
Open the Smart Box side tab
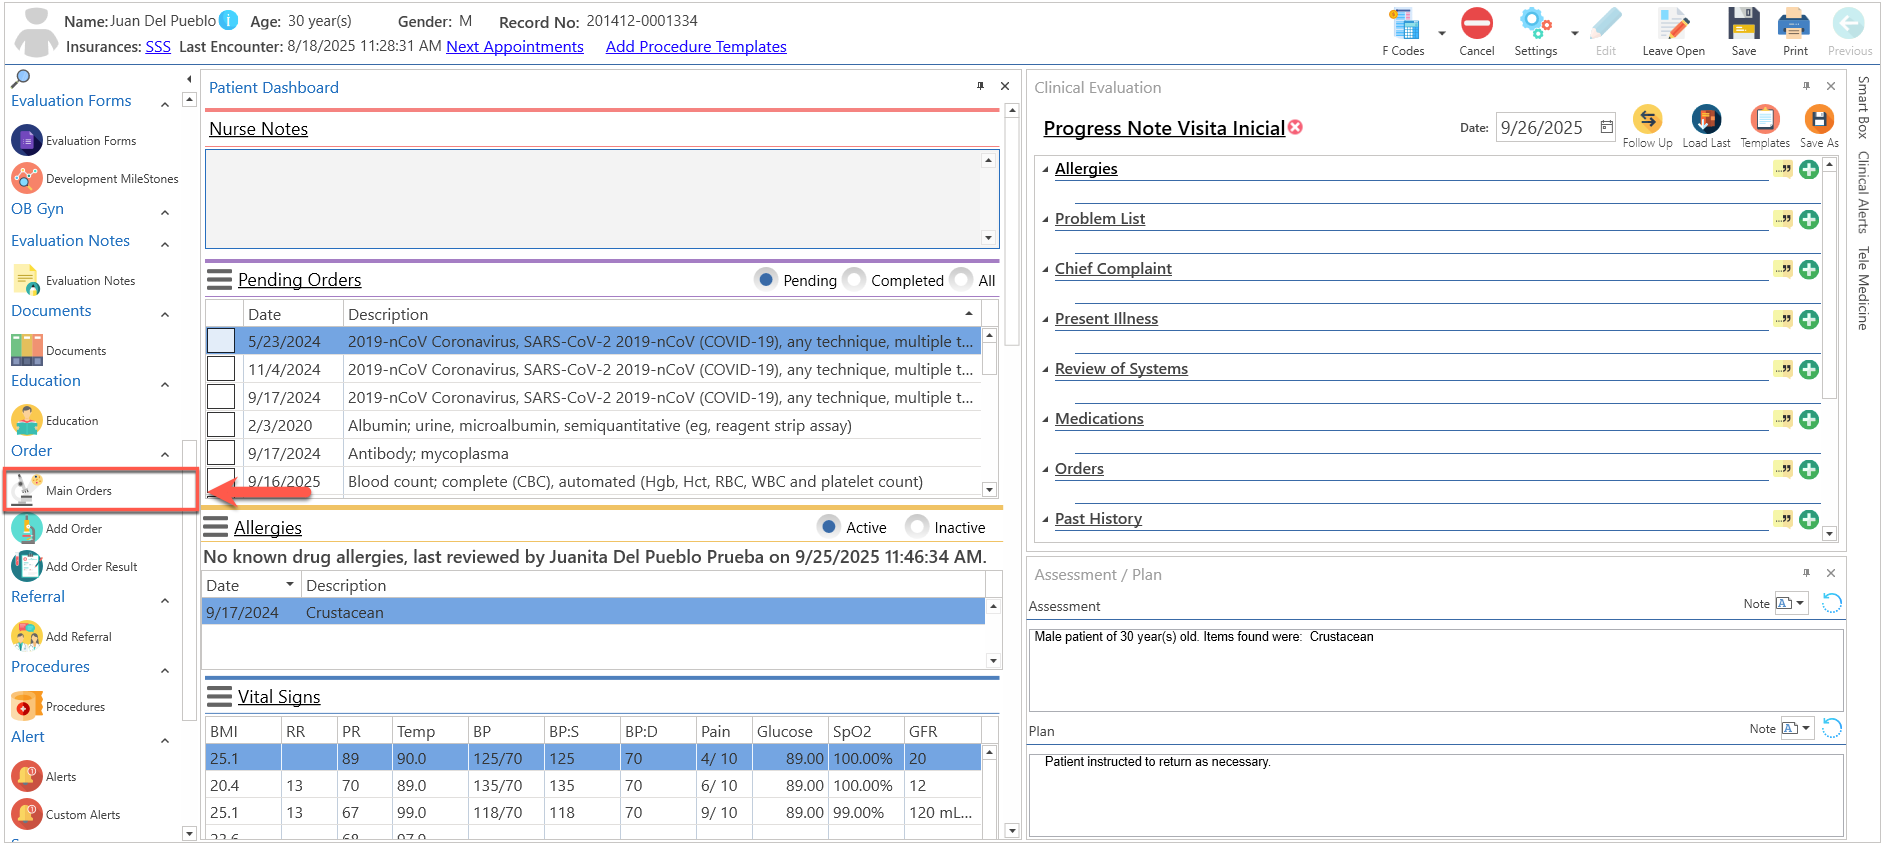click(1863, 107)
